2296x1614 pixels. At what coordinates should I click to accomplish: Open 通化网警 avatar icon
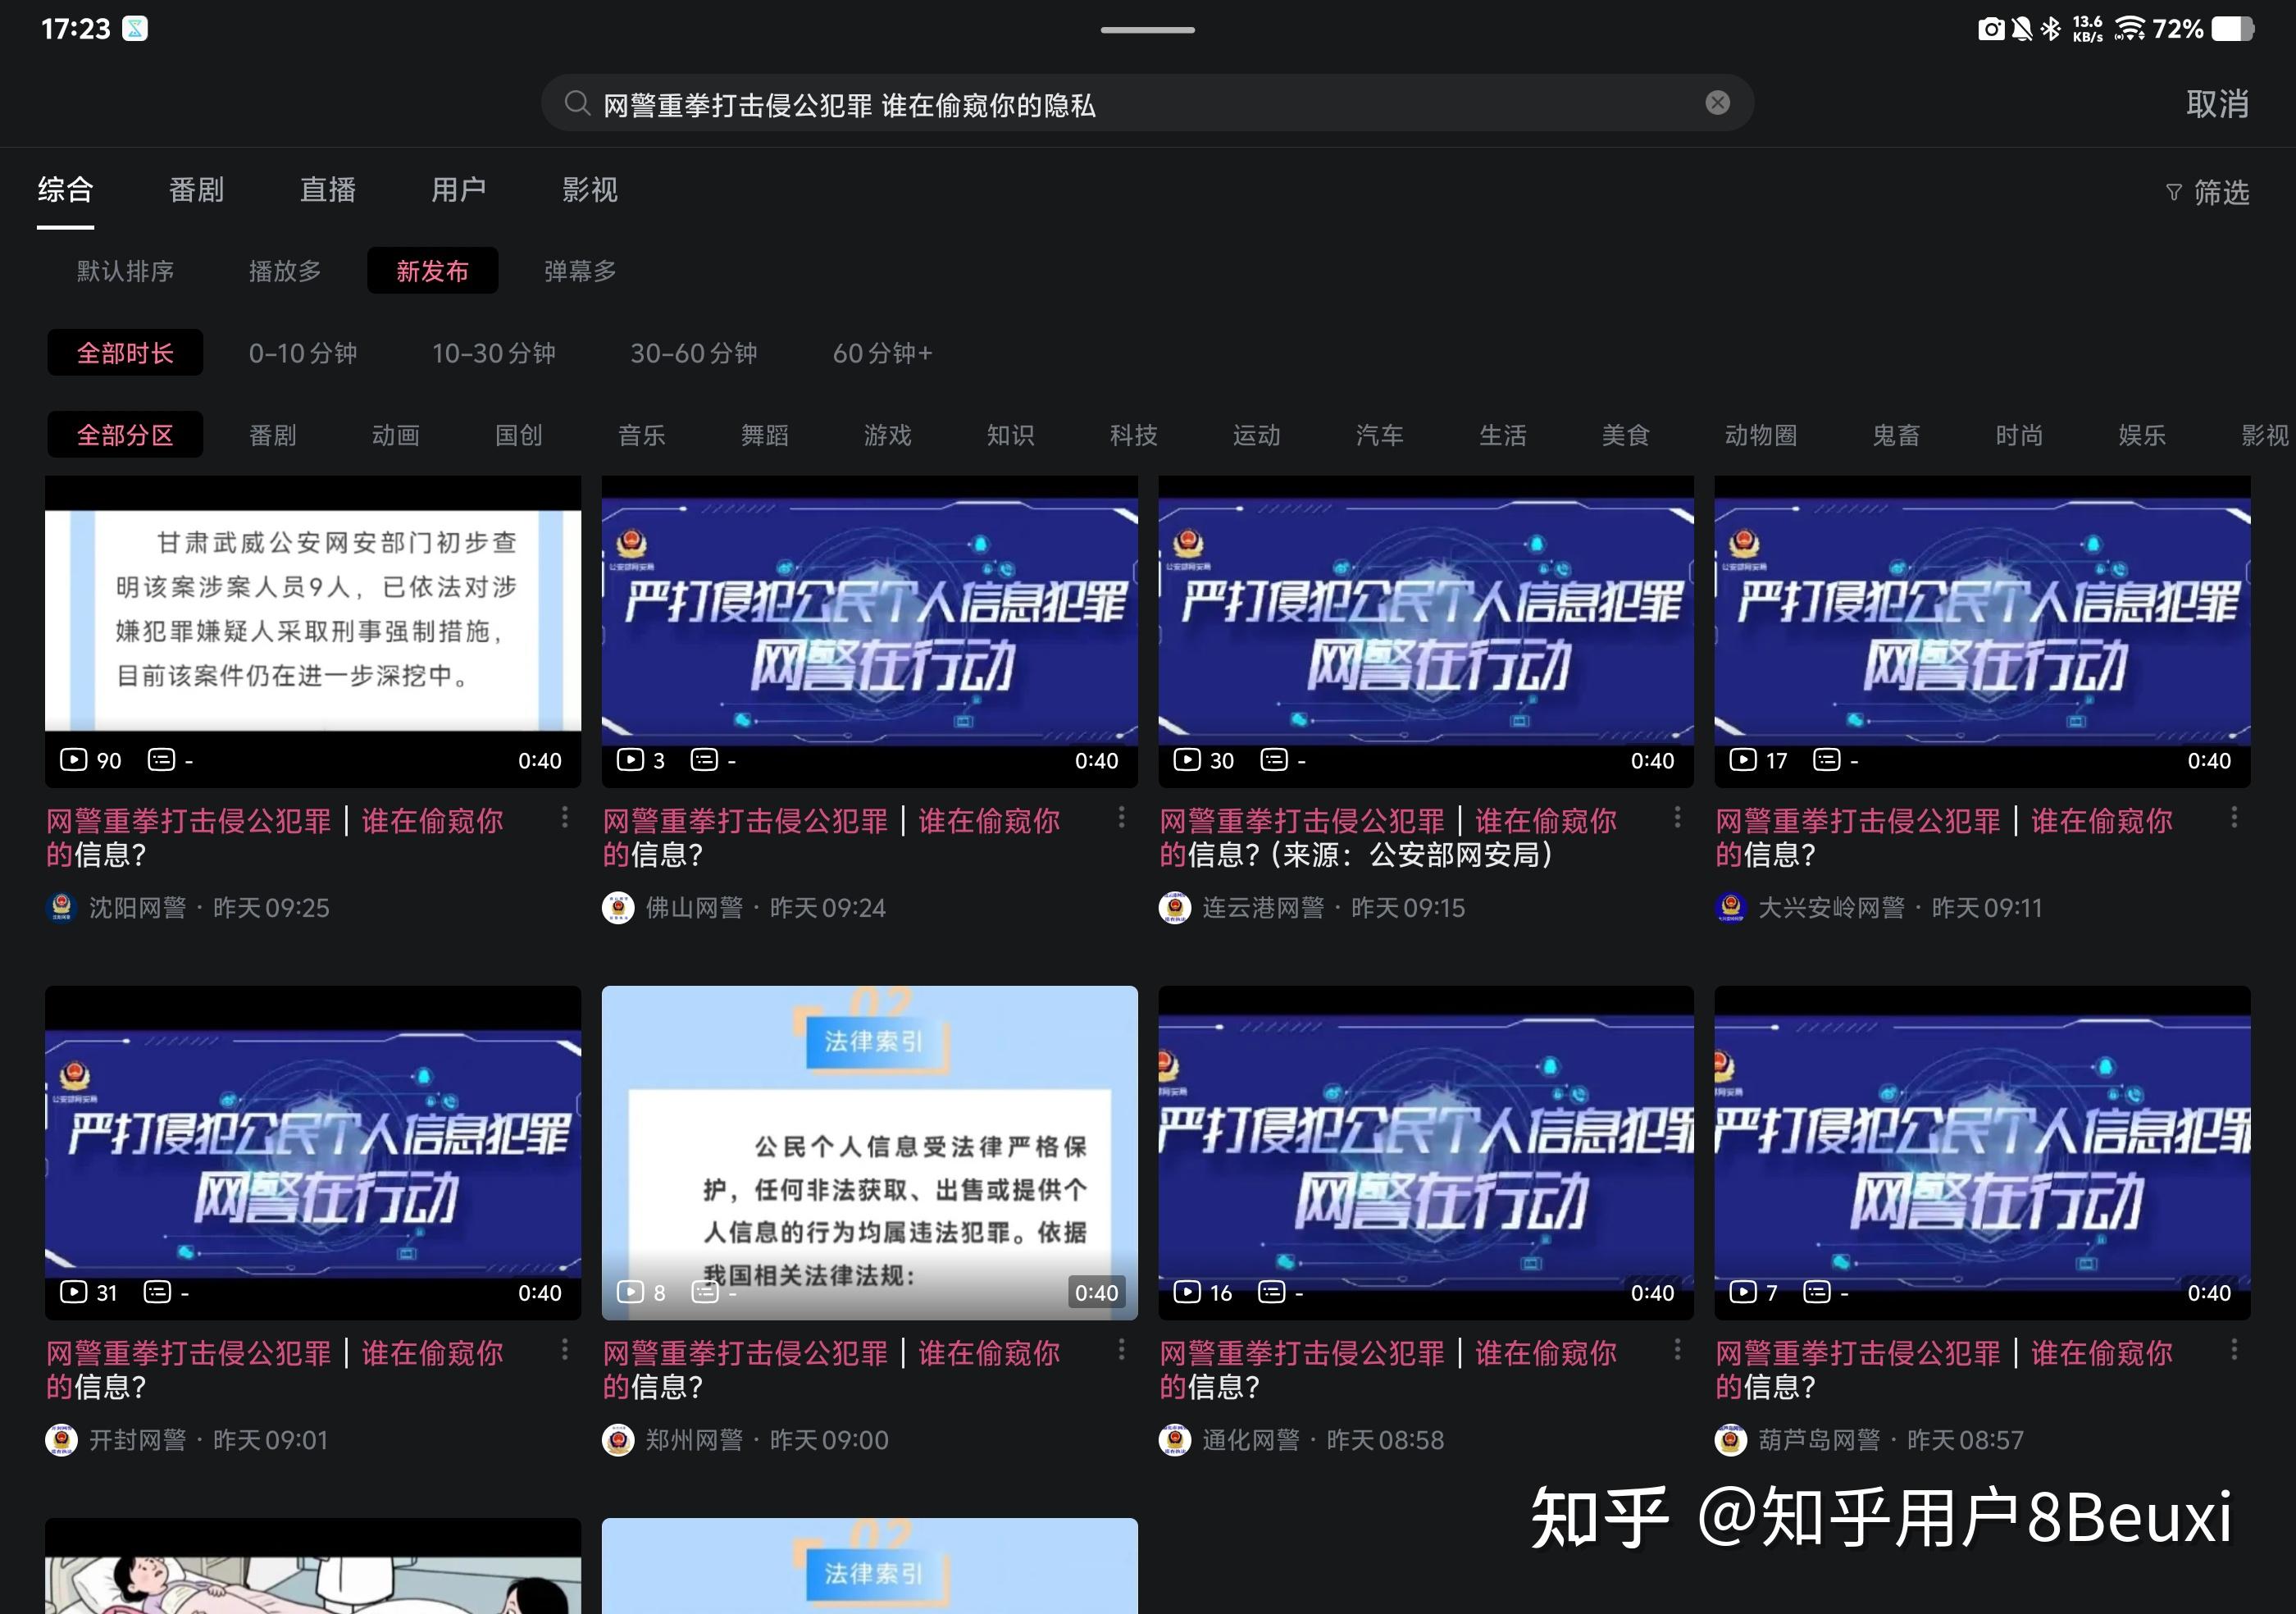point(1175,1440)
